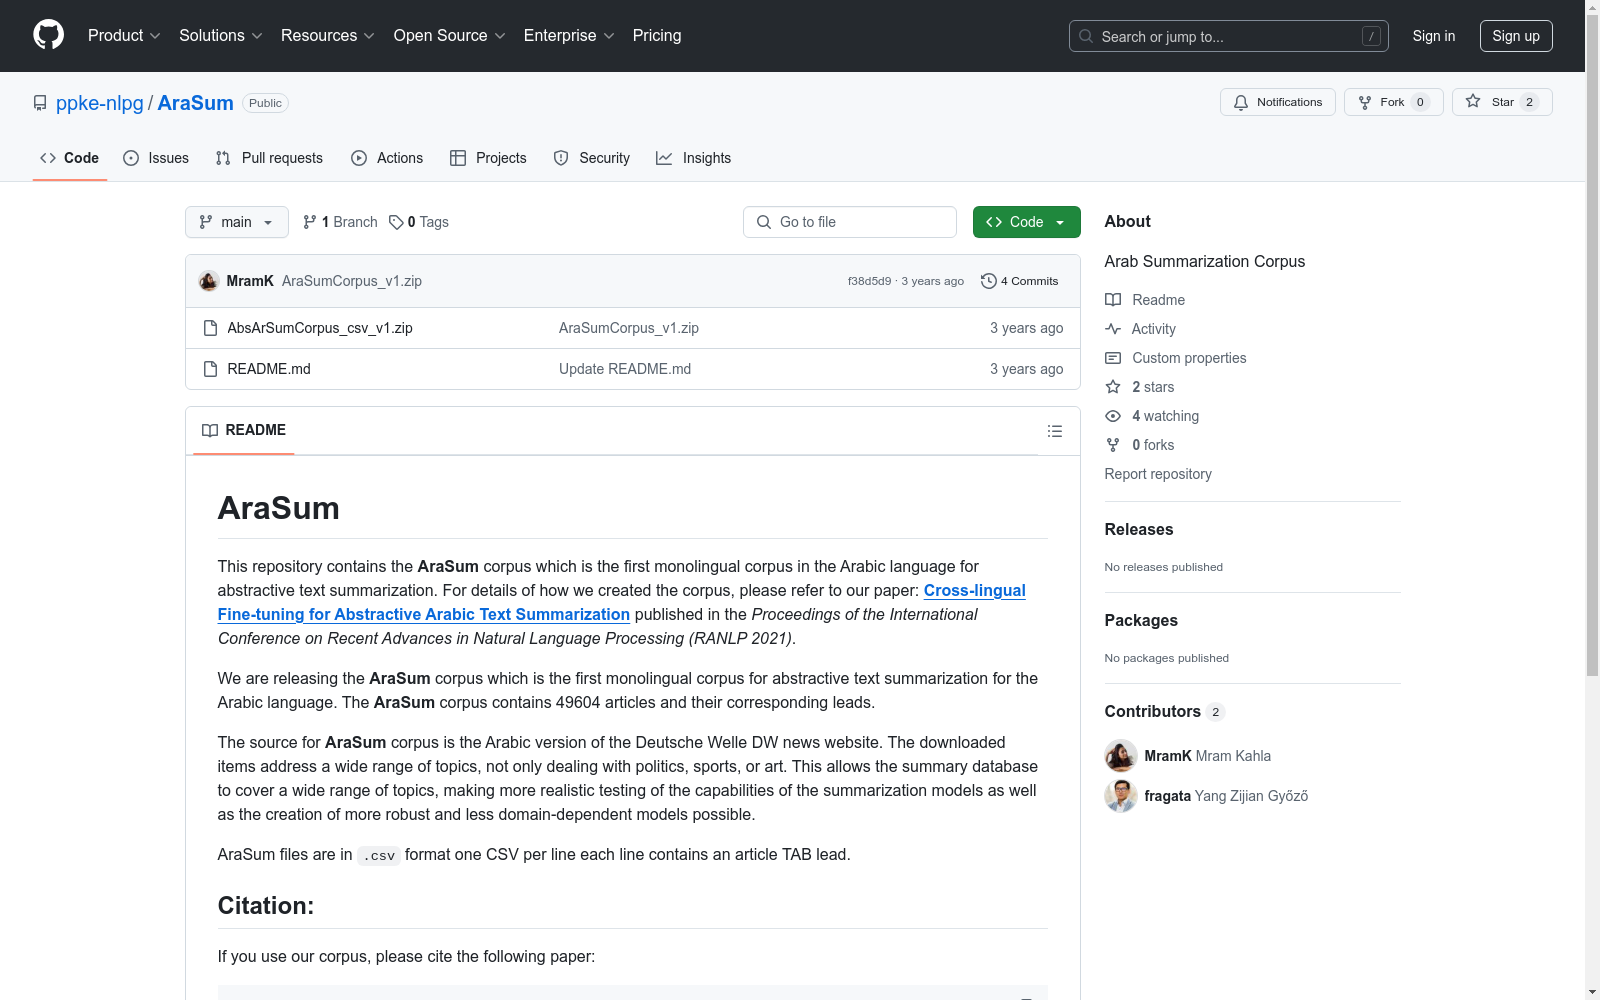This screenshot has height=1000, width=1600.
Task: Open Custom properties link
Action: coord(1189,358)
